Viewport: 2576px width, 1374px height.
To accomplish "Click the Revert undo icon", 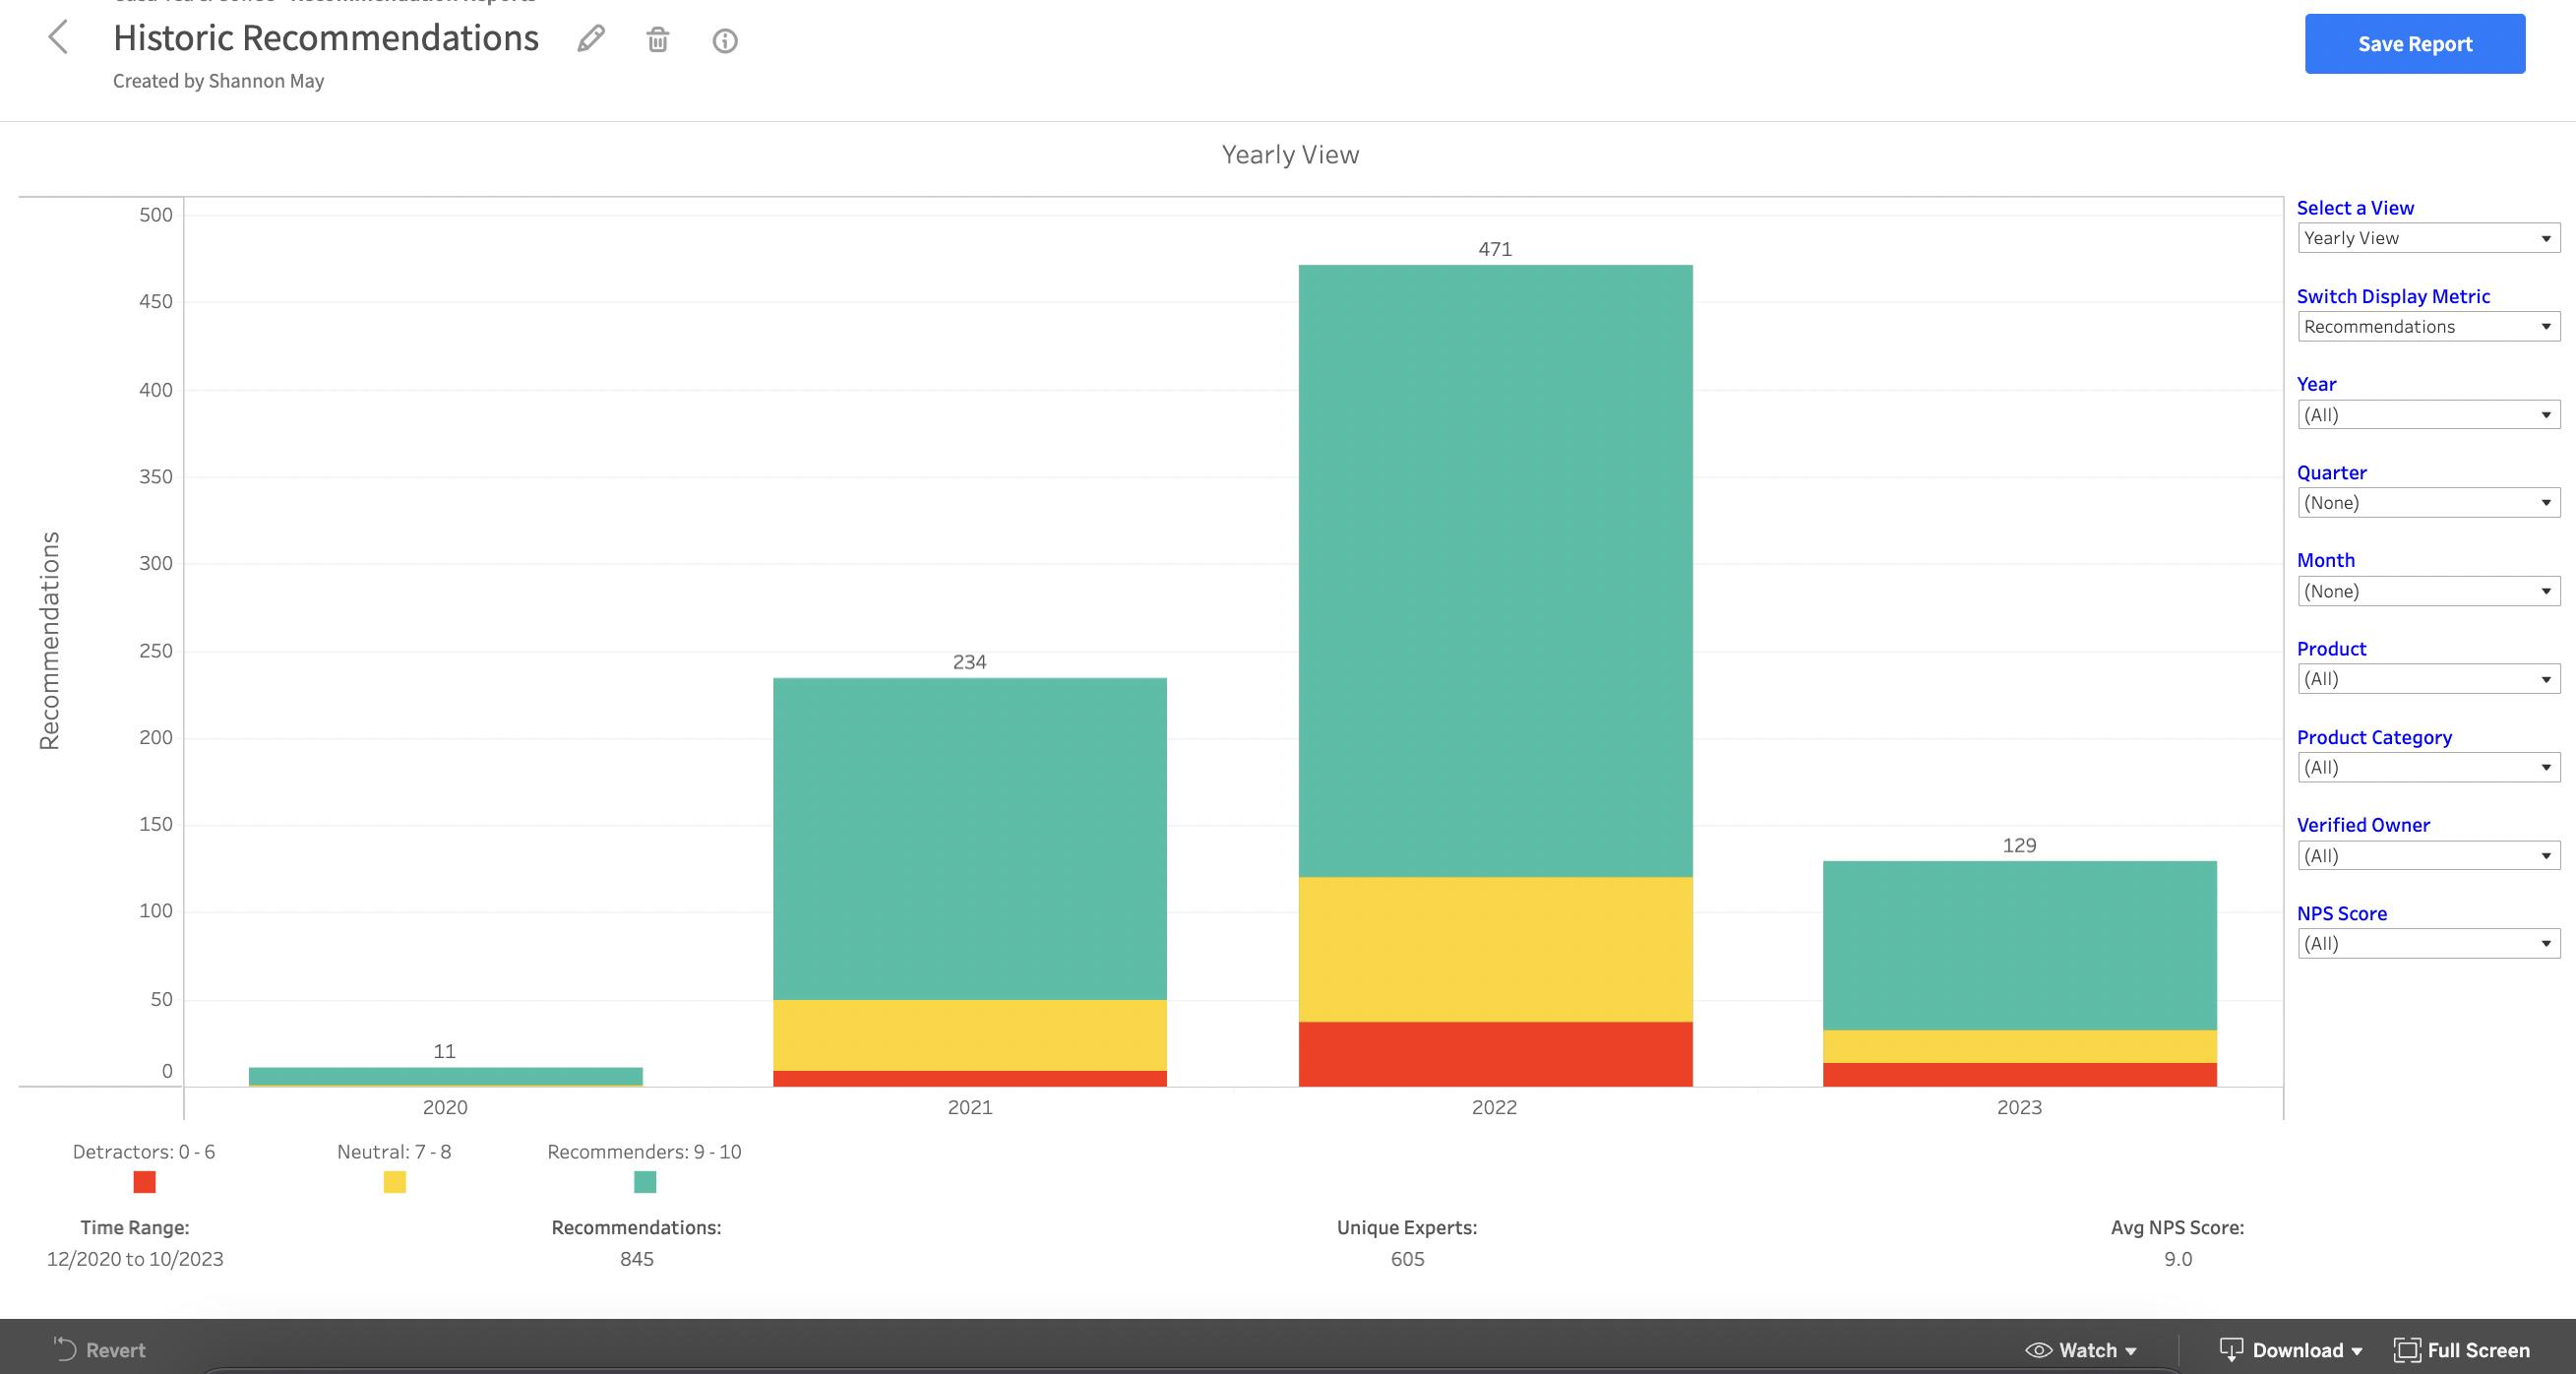I will 64,1349.
